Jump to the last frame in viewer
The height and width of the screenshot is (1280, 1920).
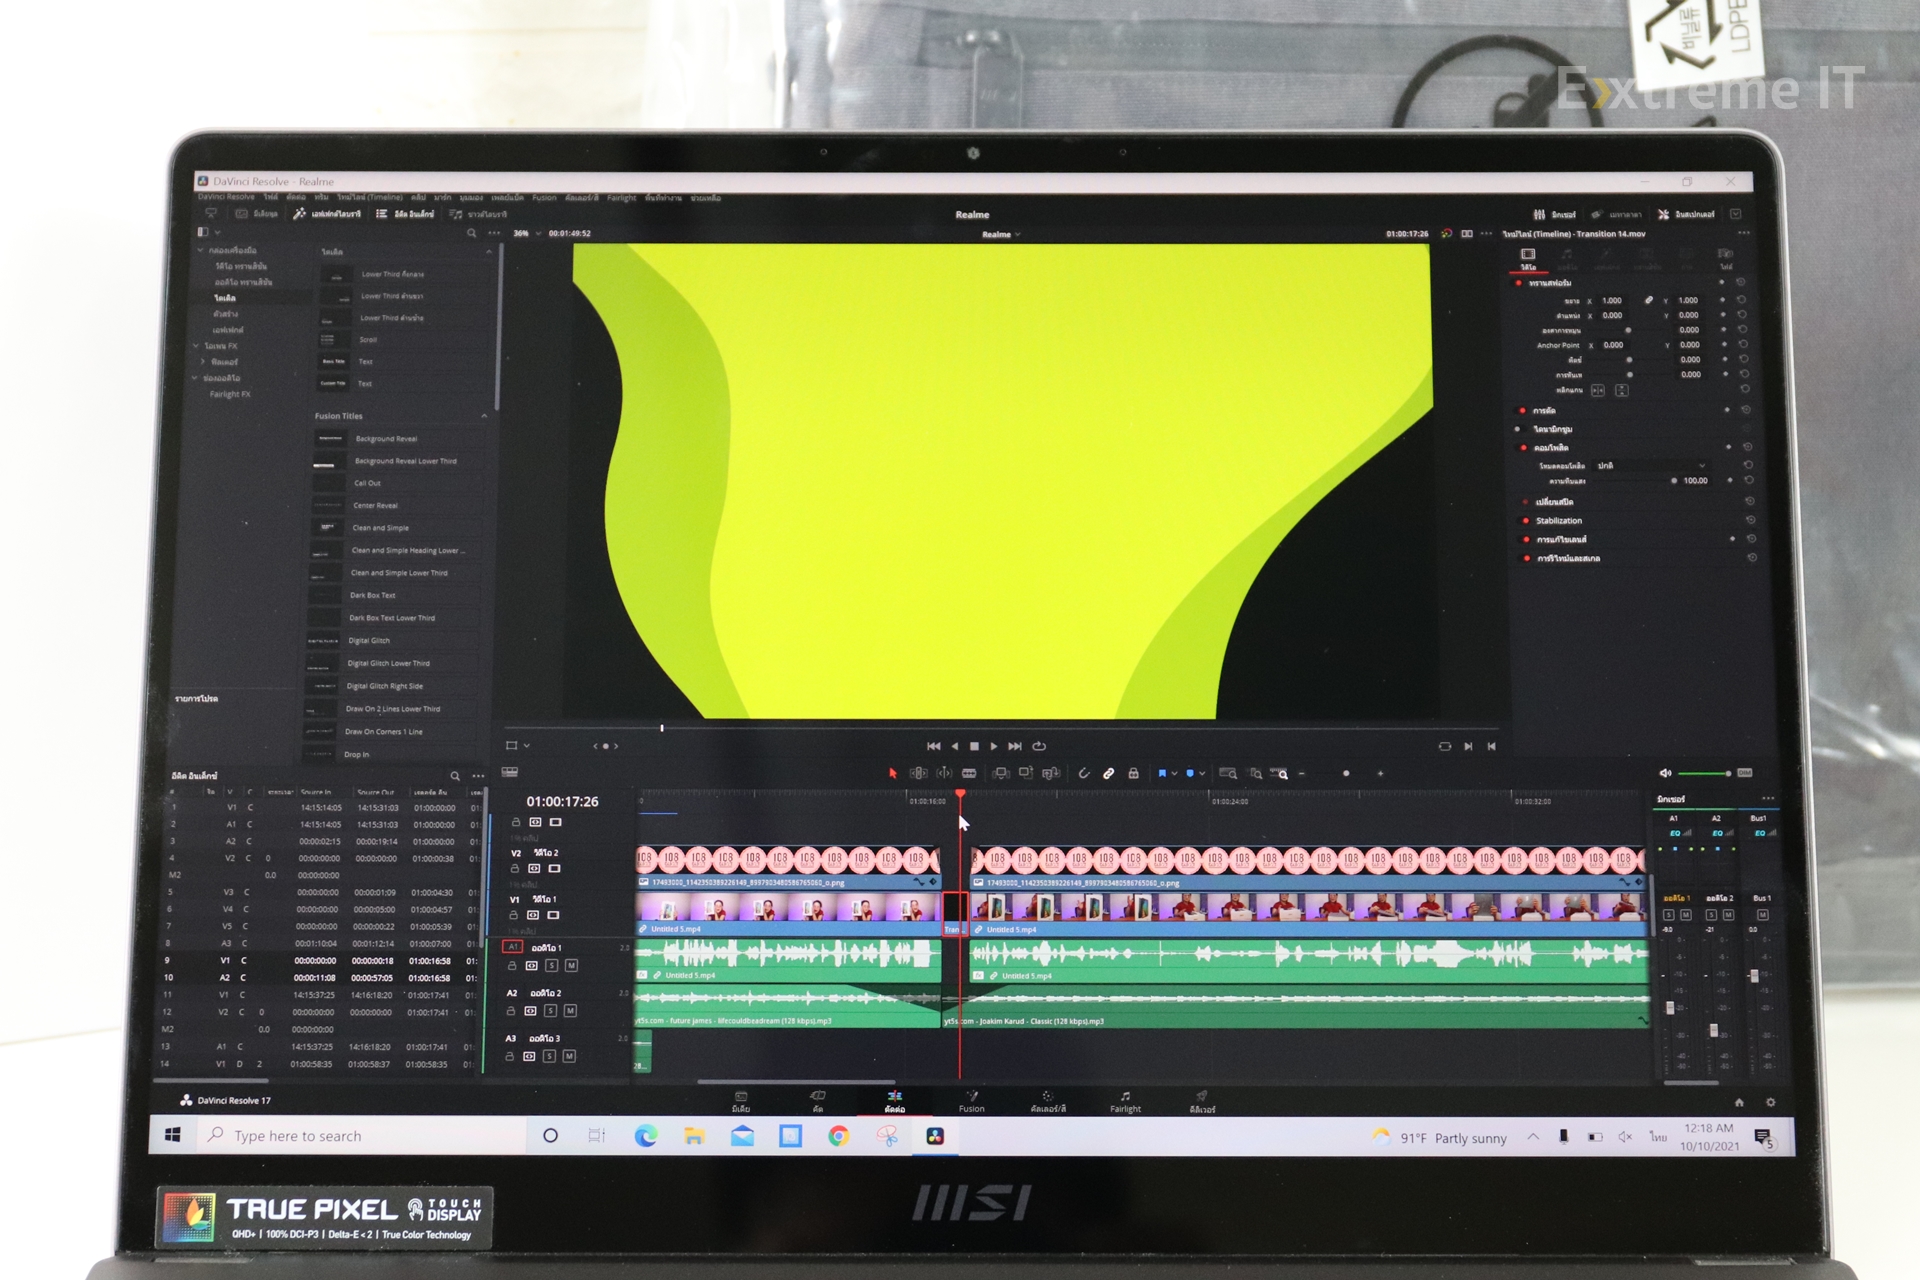click(1015, 746)
